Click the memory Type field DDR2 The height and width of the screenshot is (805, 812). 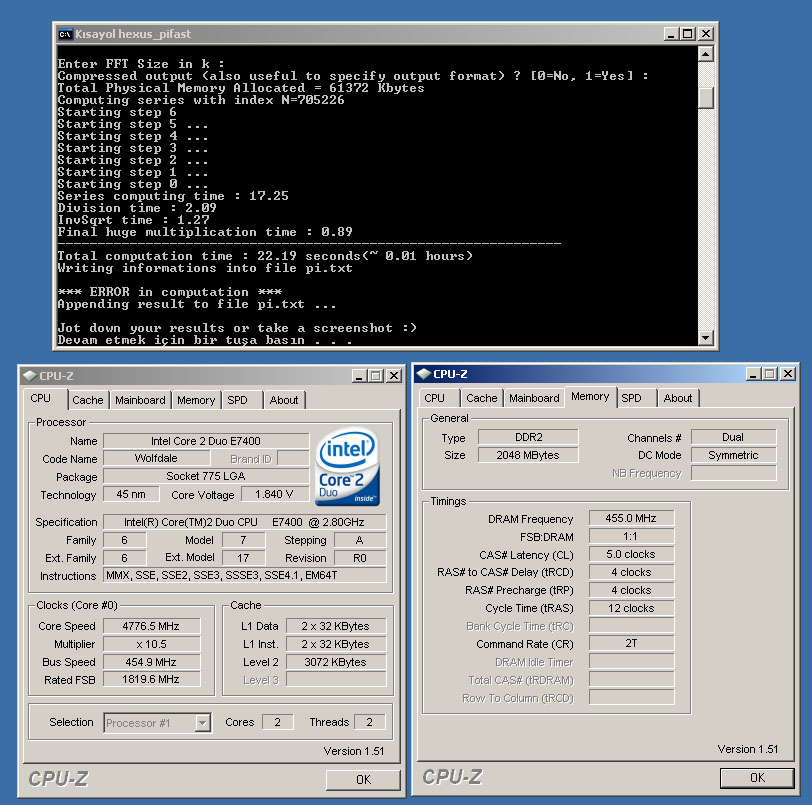pos(528,437)
